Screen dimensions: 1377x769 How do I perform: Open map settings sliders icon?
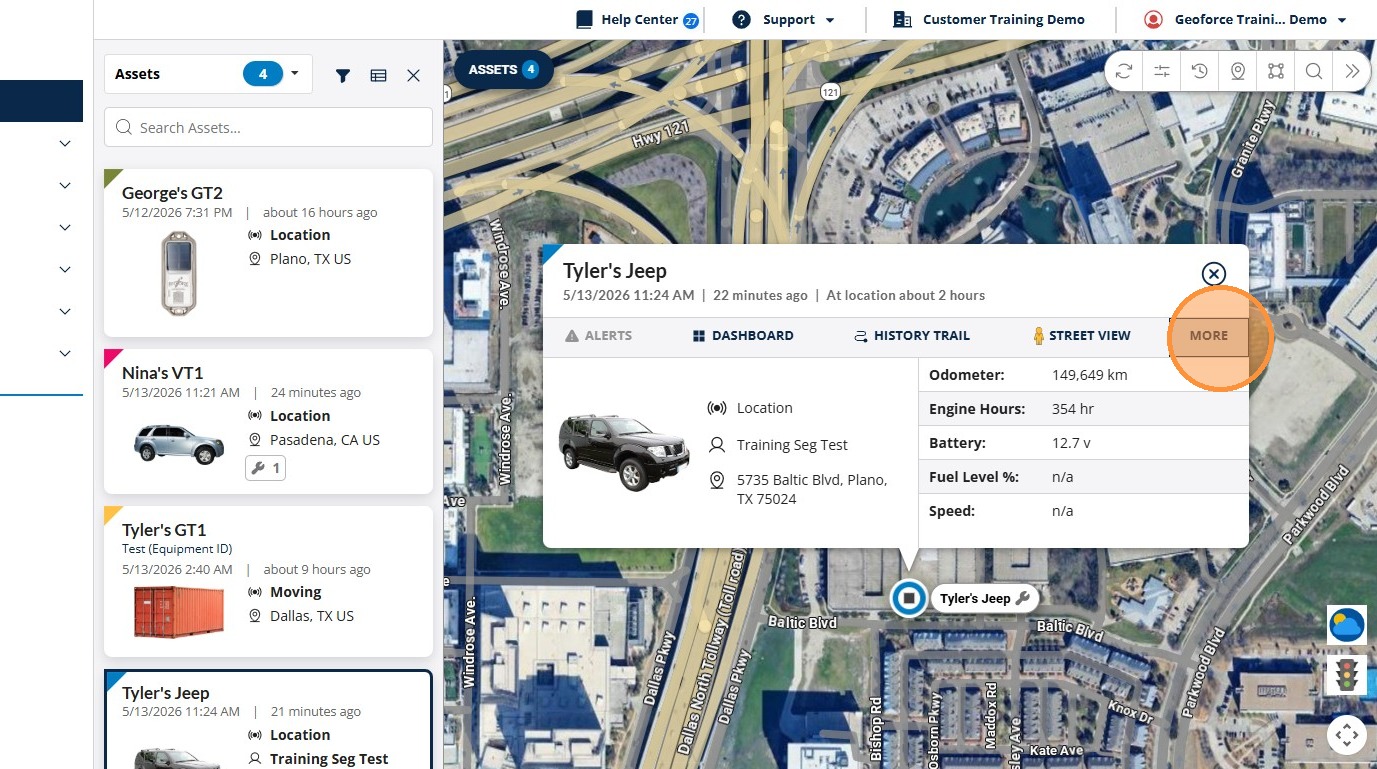(1161, 71)
